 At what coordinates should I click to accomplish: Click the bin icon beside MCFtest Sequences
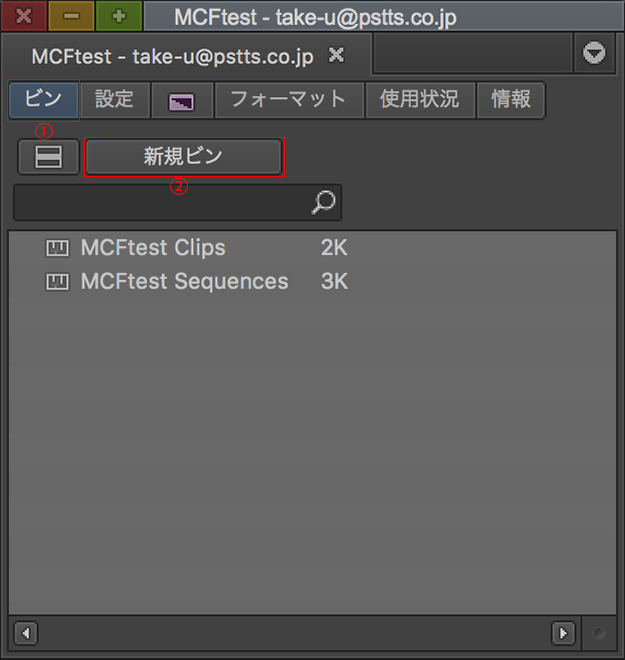tap(58, 282)
